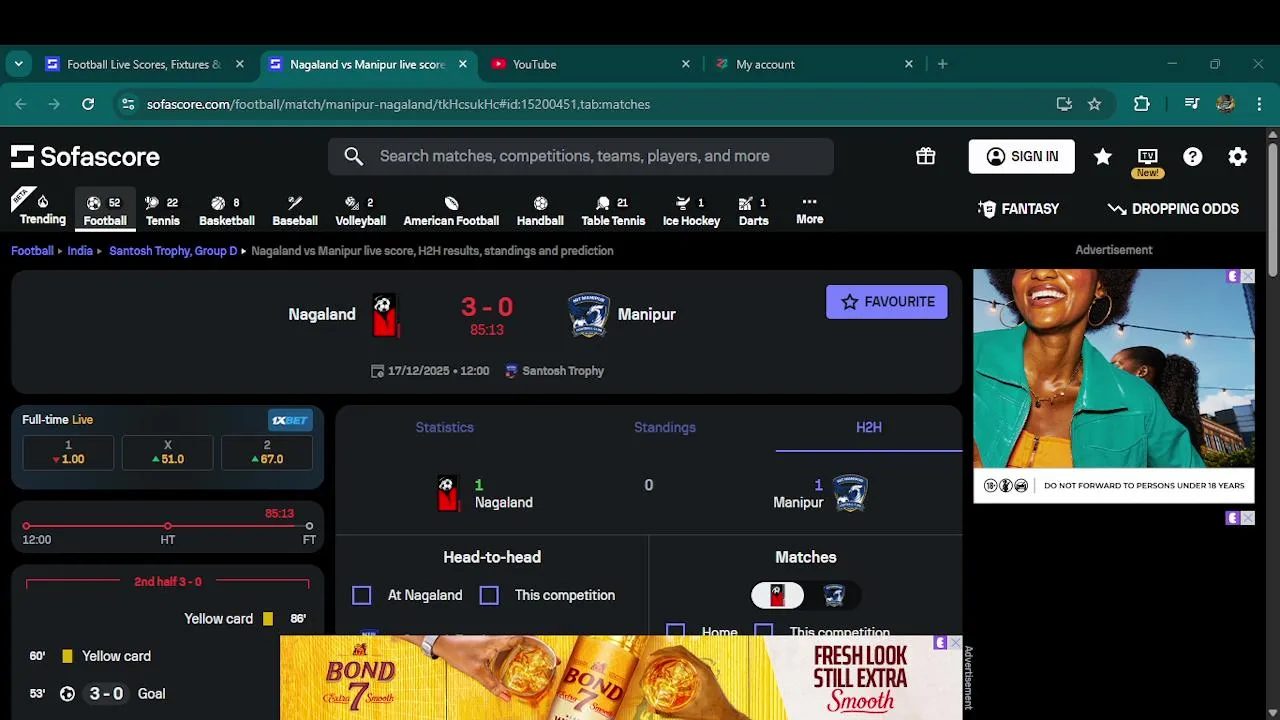Select the H2H tab

tap(869, 427)
